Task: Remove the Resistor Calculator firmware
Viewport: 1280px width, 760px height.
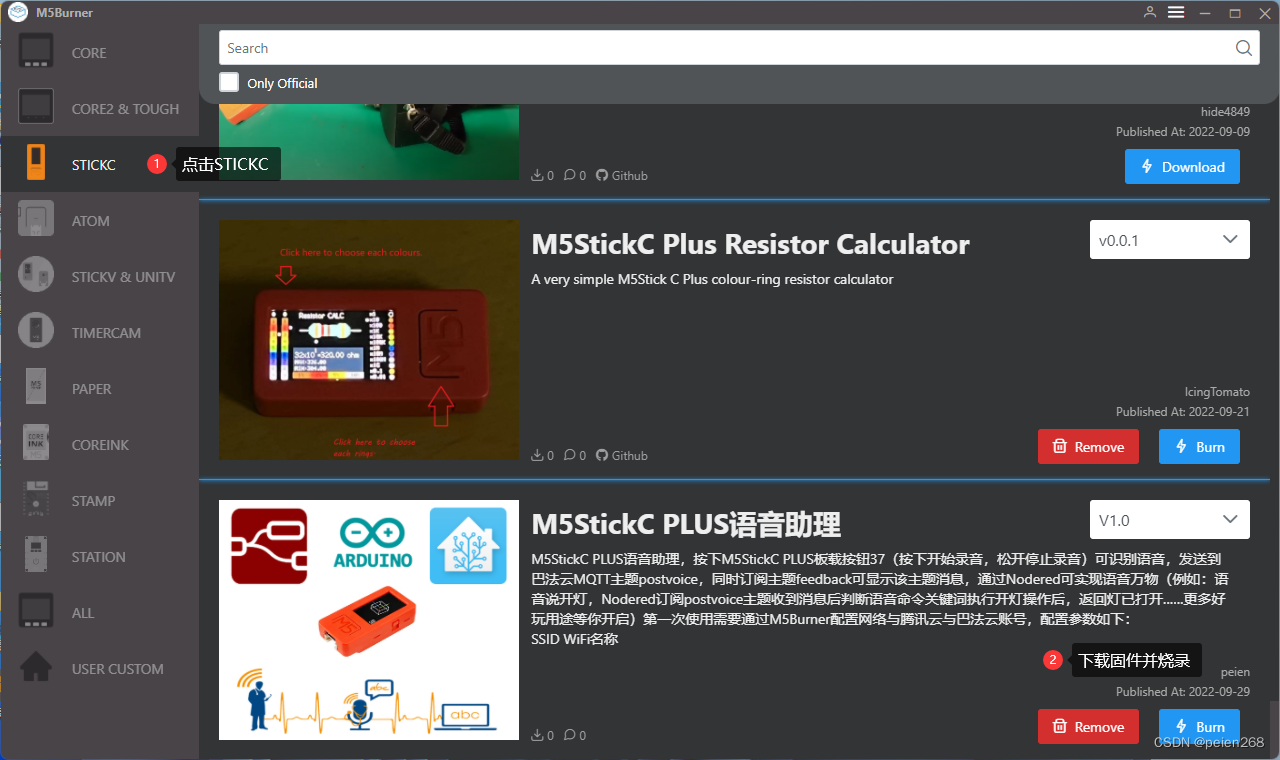Action: [1088, 447]
